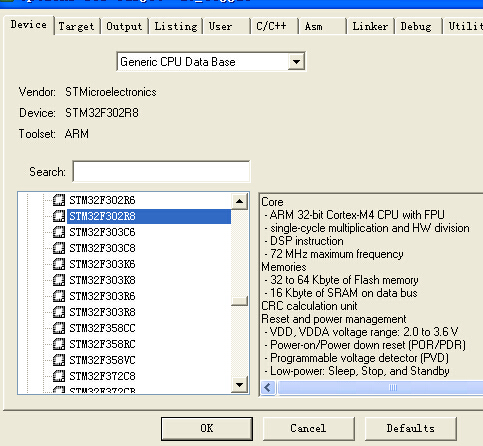Select STM32F303R8 device entry
The image size is (483, 446).
pos(102,312)
